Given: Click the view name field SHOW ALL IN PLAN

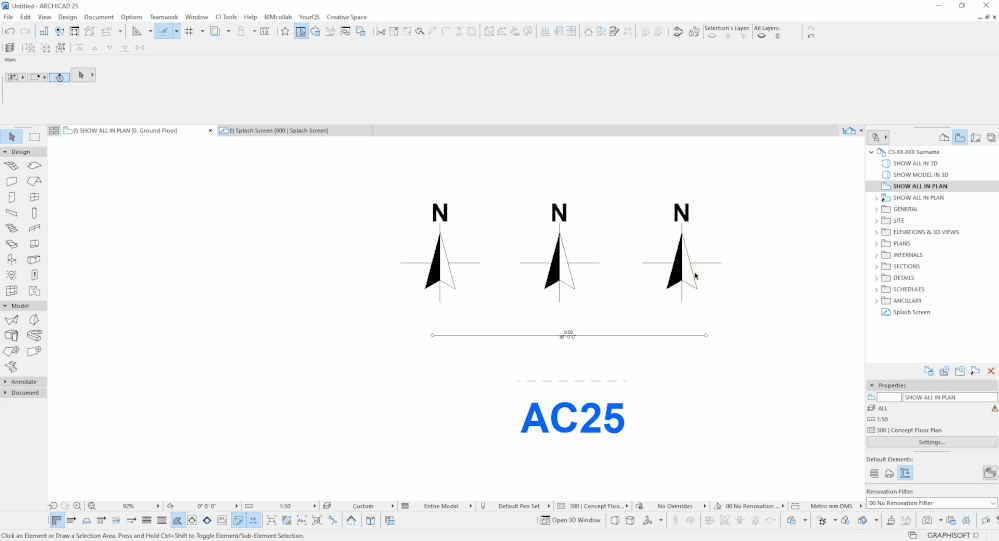Looking at the screenshot, I should click(949, 397).
